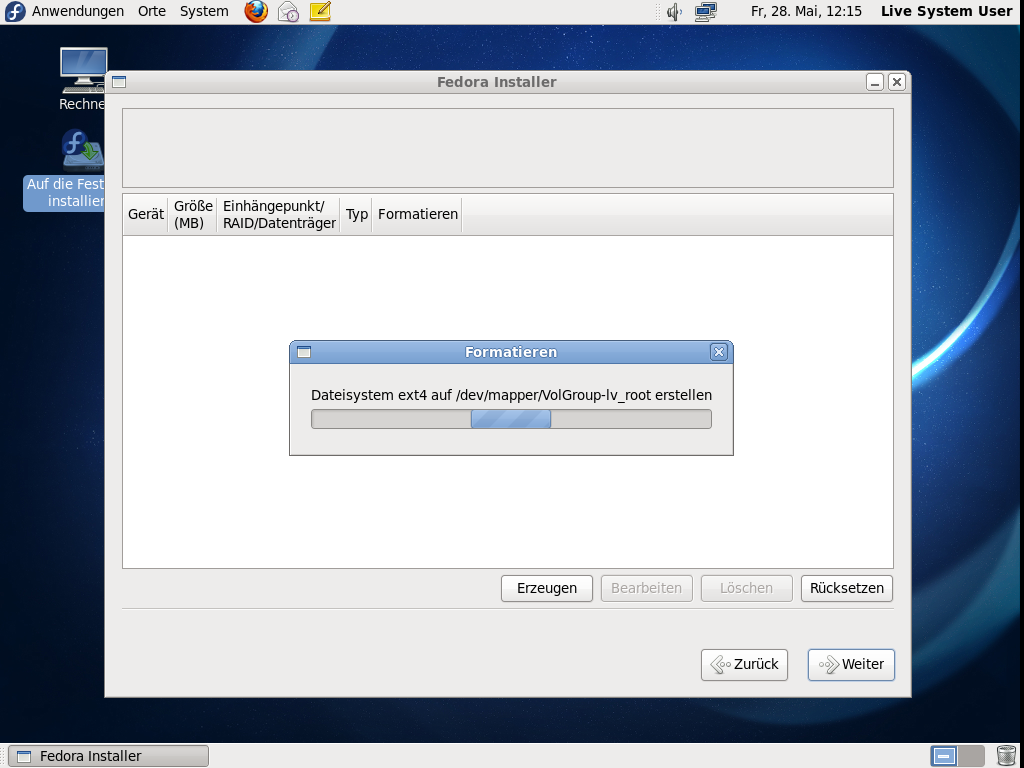Open the trash icon in the bottom panel
The image size is (1024, 768).
point(1006,756)
